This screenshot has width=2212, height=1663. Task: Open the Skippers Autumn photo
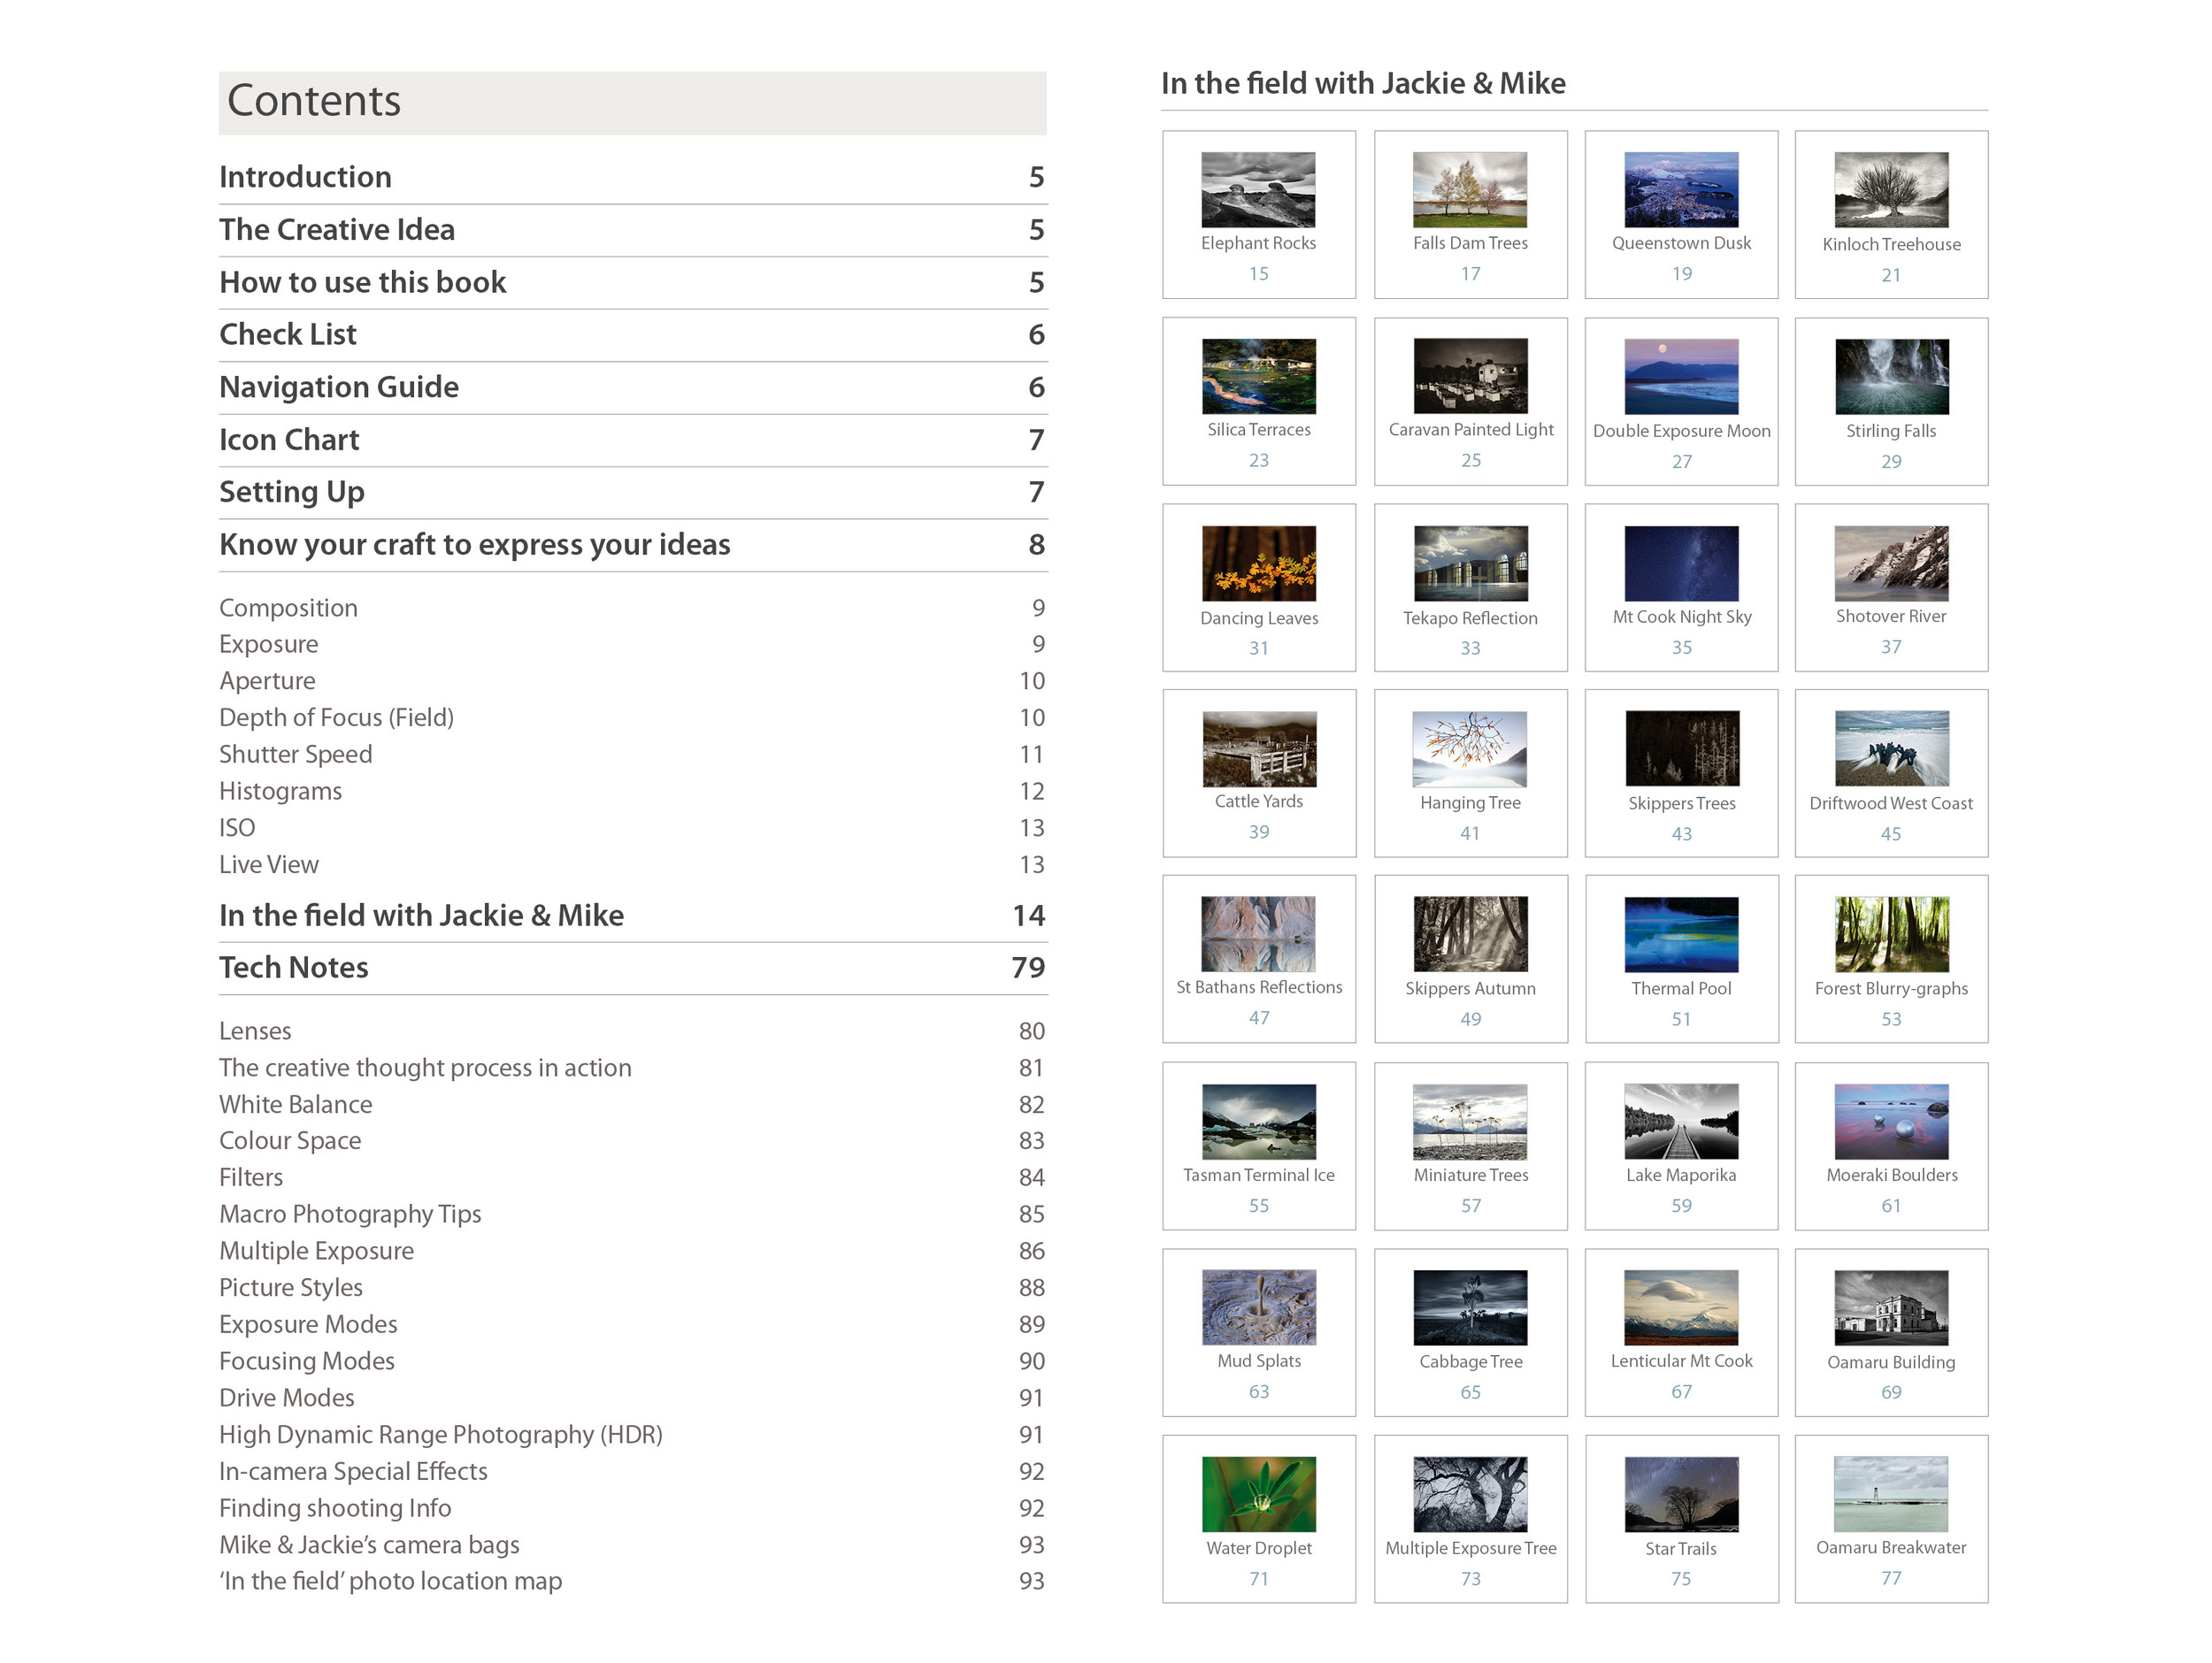(1470, 935)
